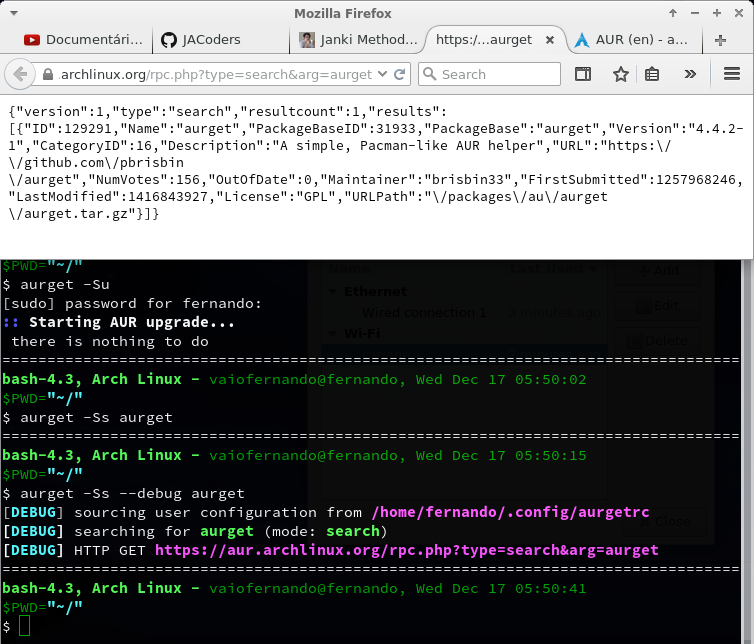Roll up window with up-arrow title button
Viewport: 754px width, 644px height.
point(673,13)
